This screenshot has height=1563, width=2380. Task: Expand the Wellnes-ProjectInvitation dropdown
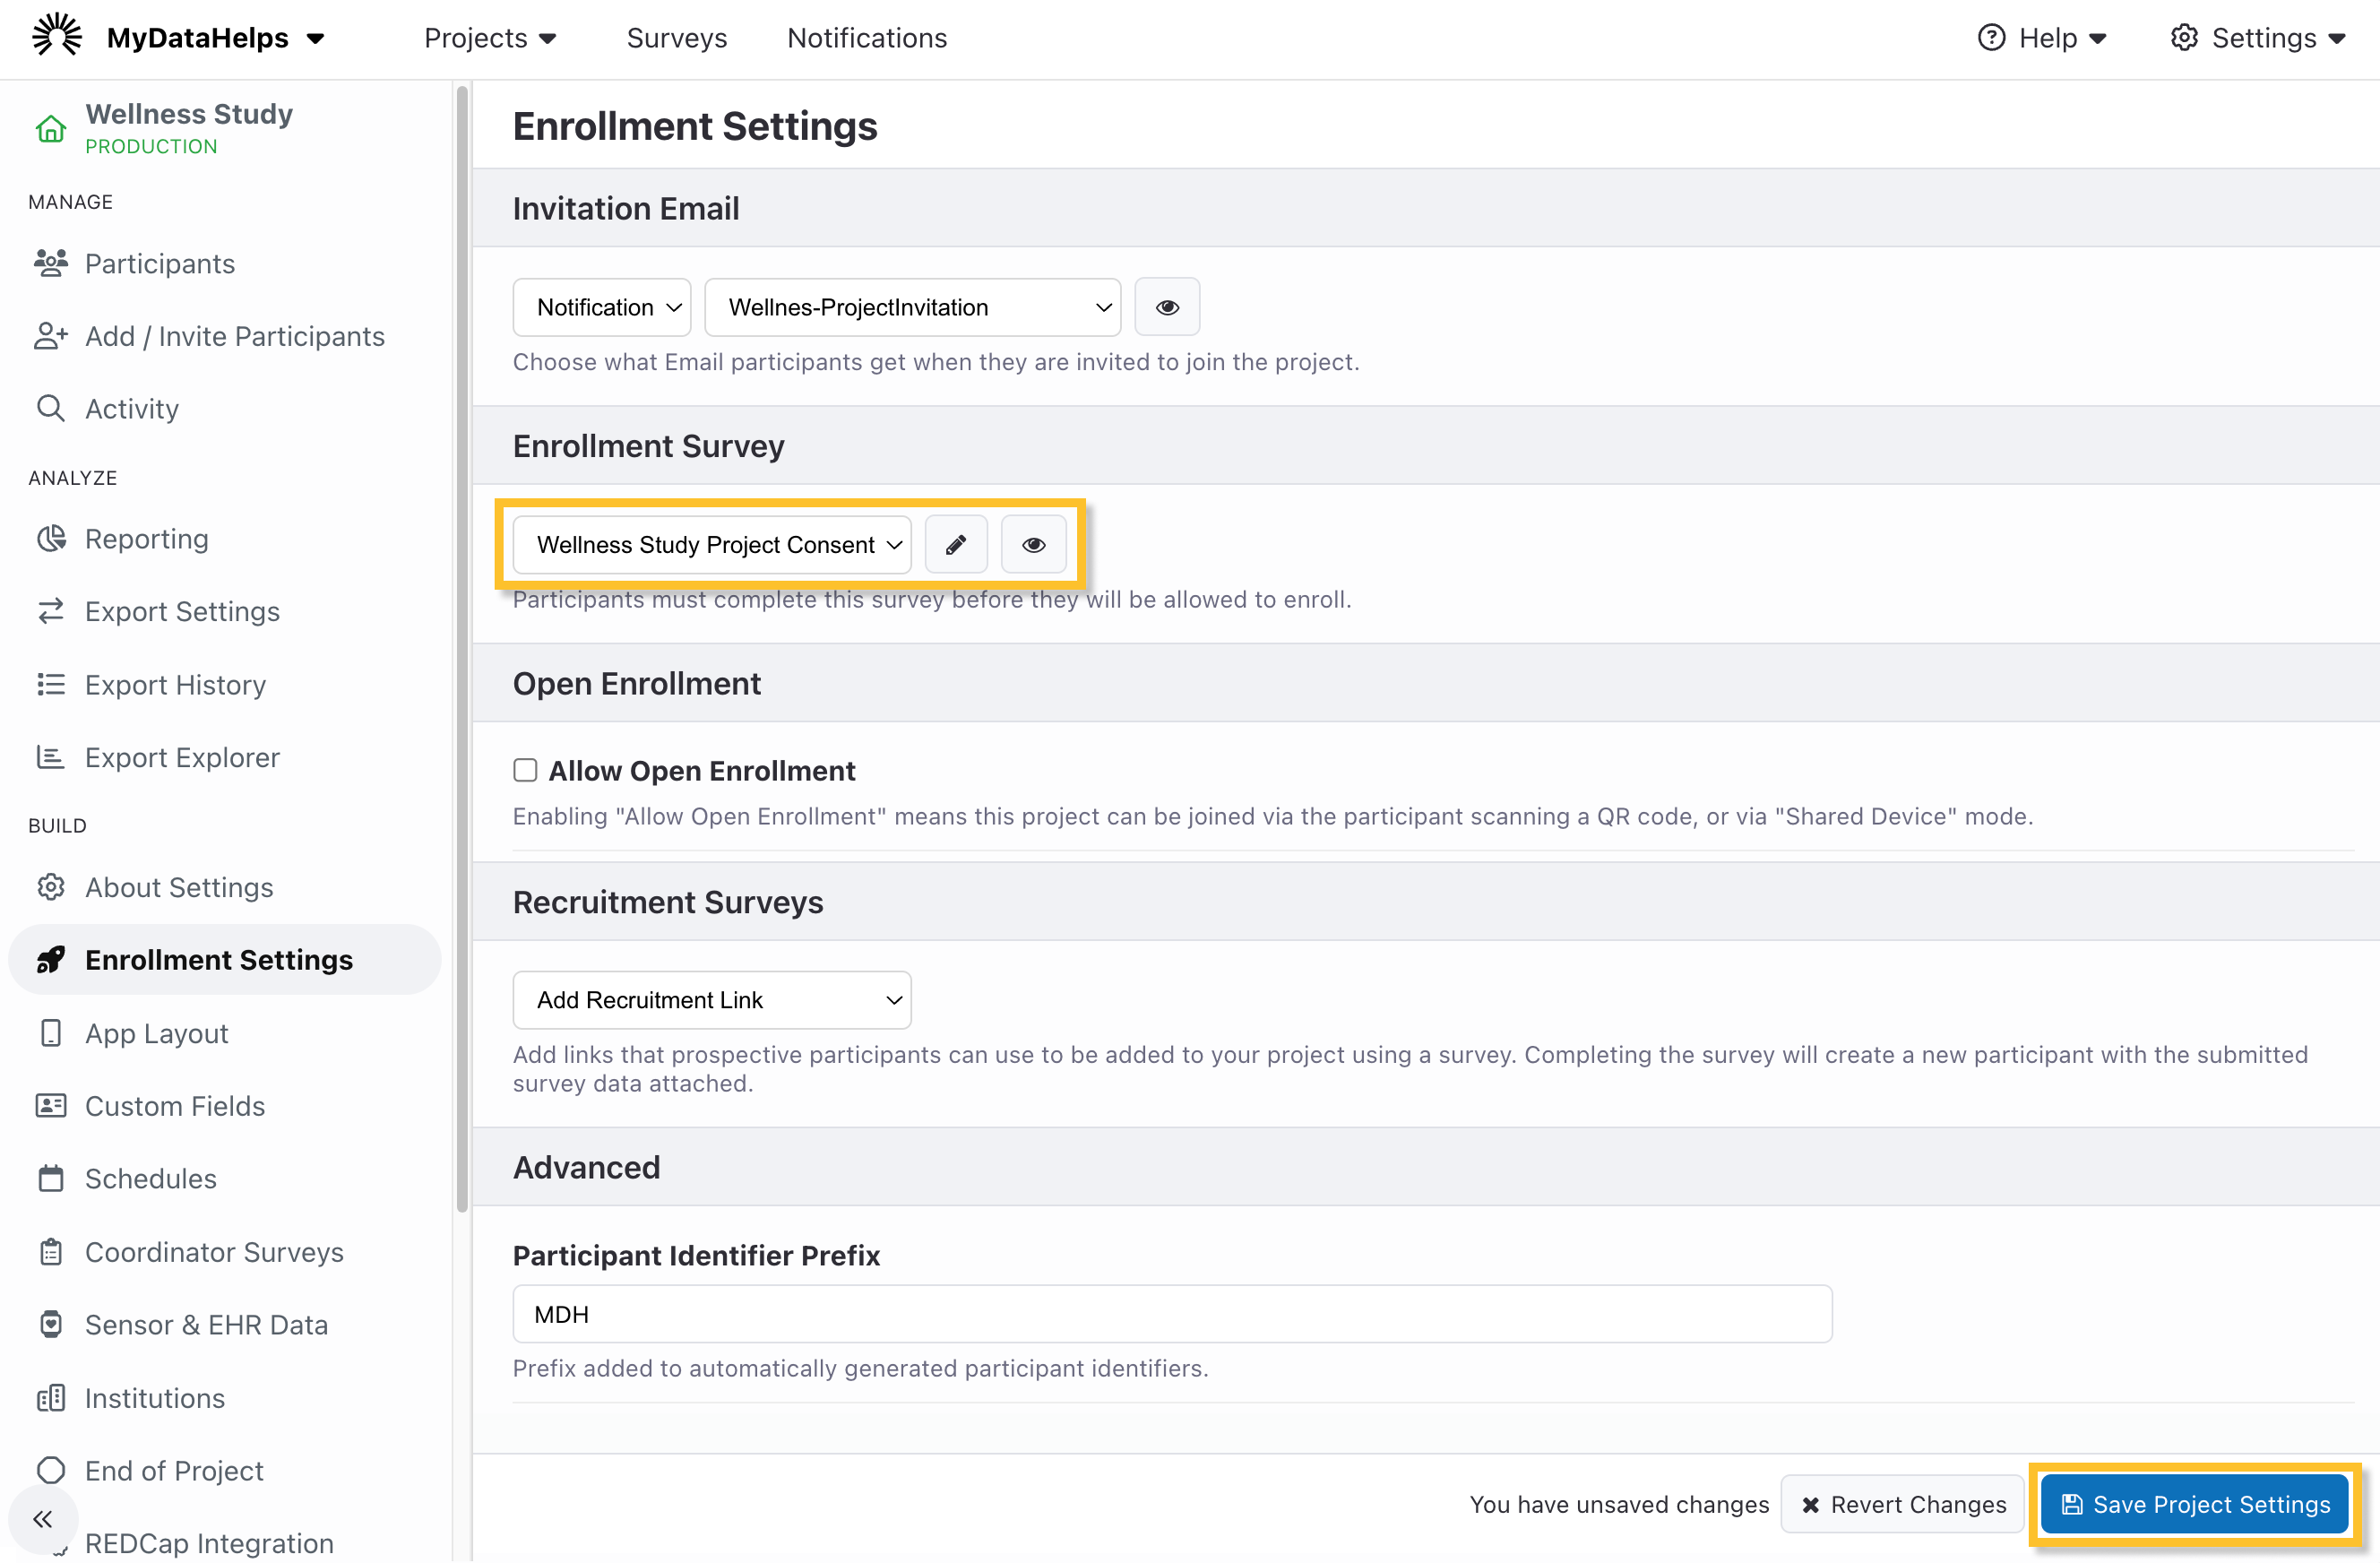tap(912, 307)
